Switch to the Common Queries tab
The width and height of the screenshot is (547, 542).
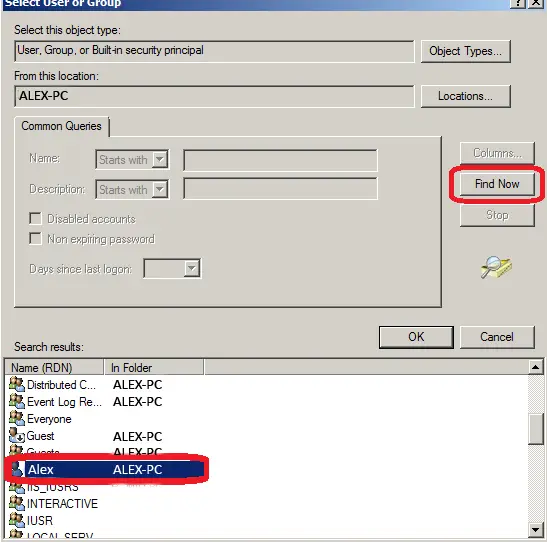coord(61,126)
